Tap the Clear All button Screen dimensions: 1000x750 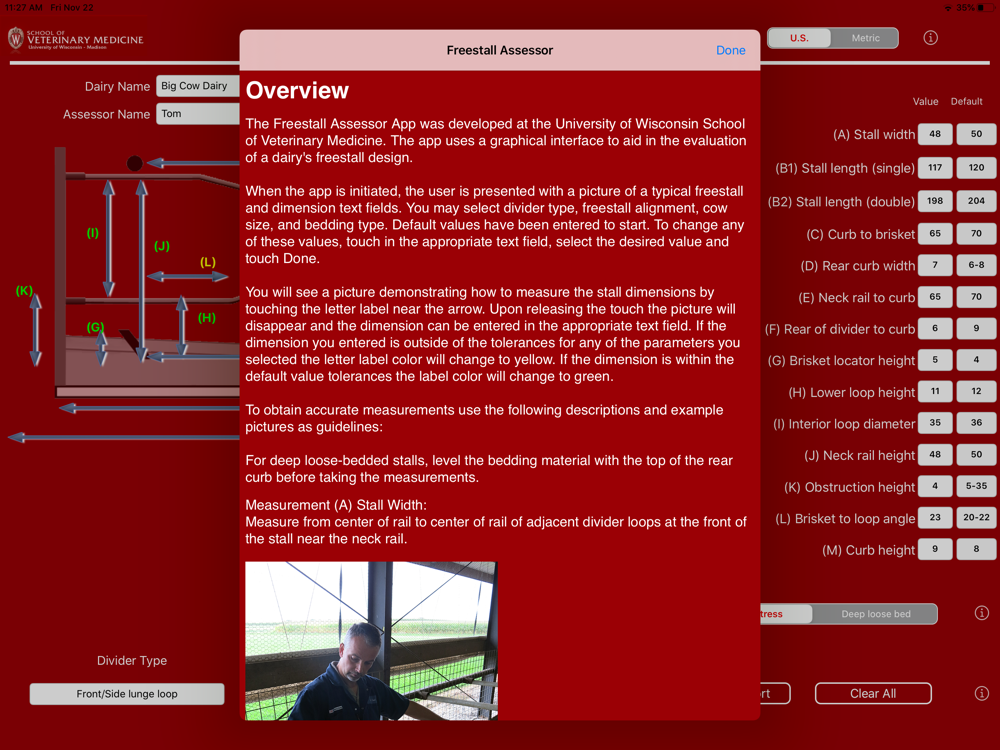873,693
